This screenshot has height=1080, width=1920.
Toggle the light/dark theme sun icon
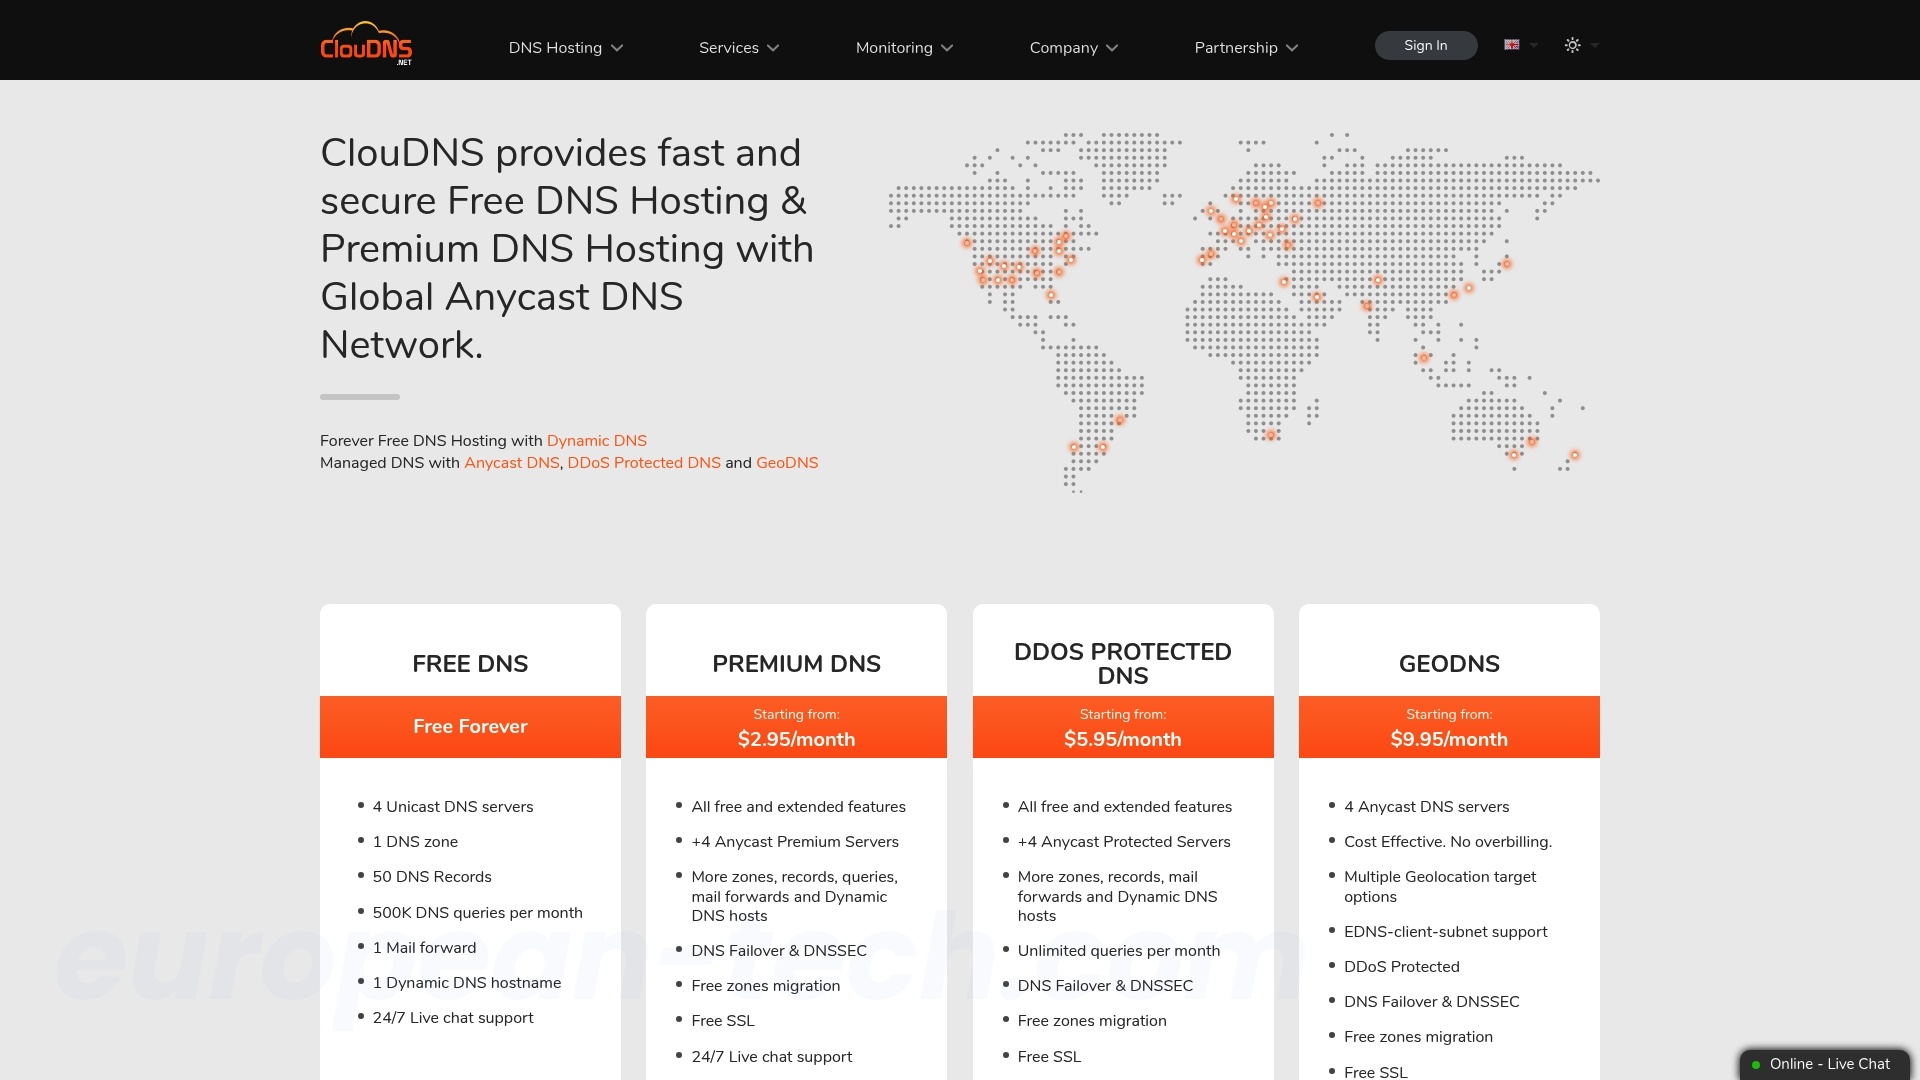[x=1572, y=45]
